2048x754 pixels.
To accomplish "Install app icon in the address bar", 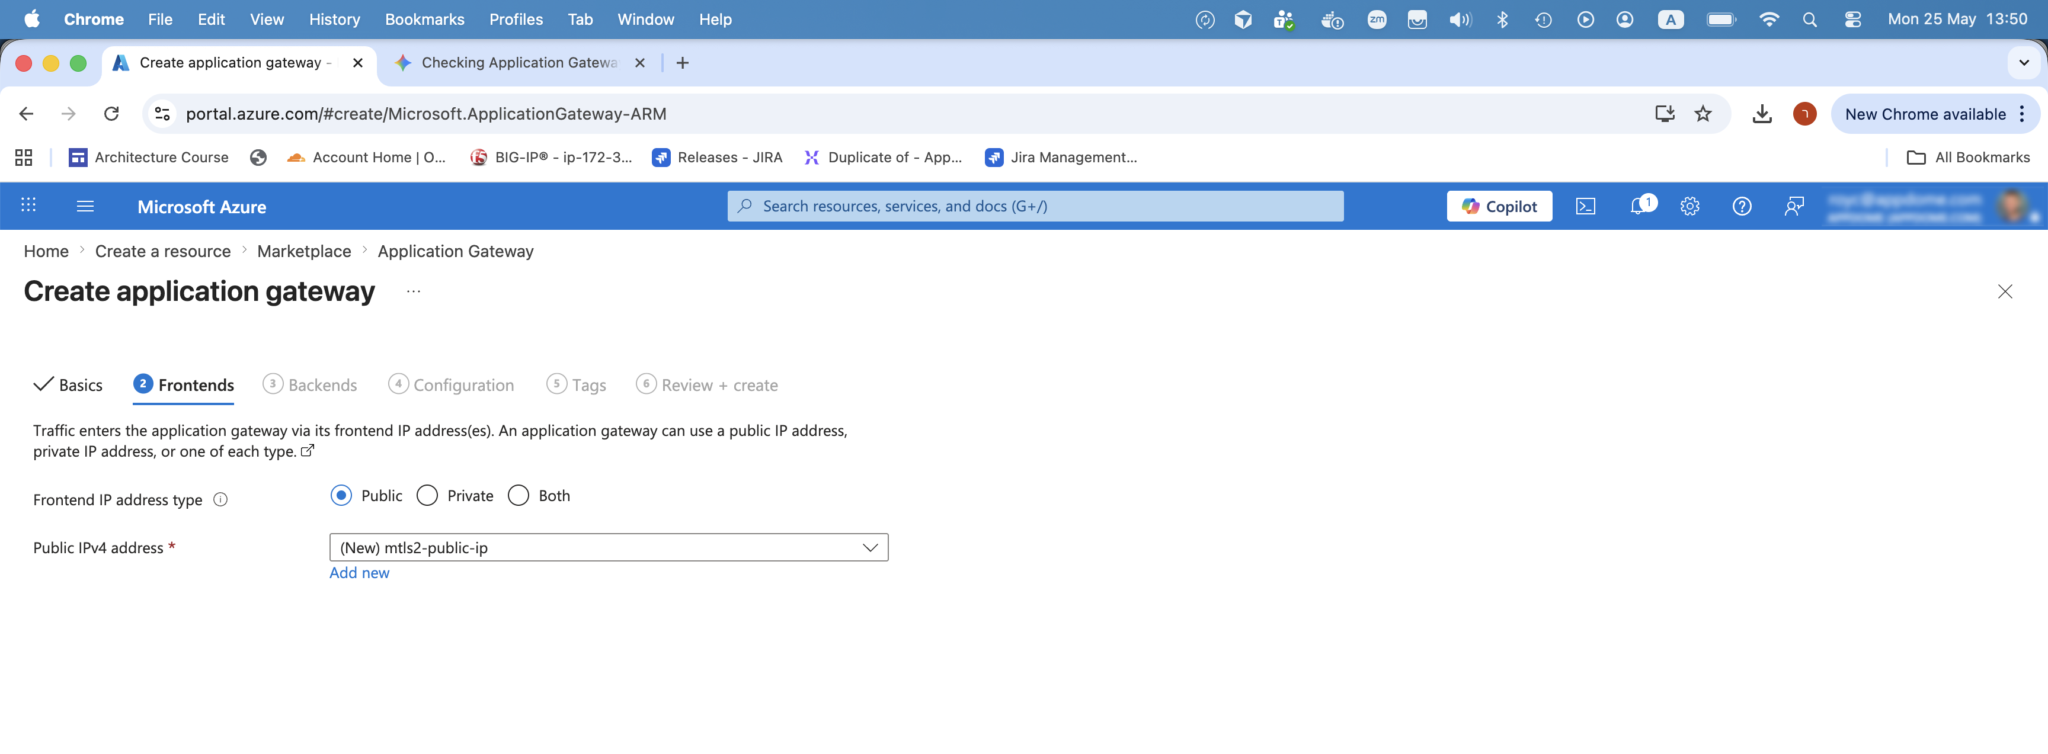I will (1665, 114).
